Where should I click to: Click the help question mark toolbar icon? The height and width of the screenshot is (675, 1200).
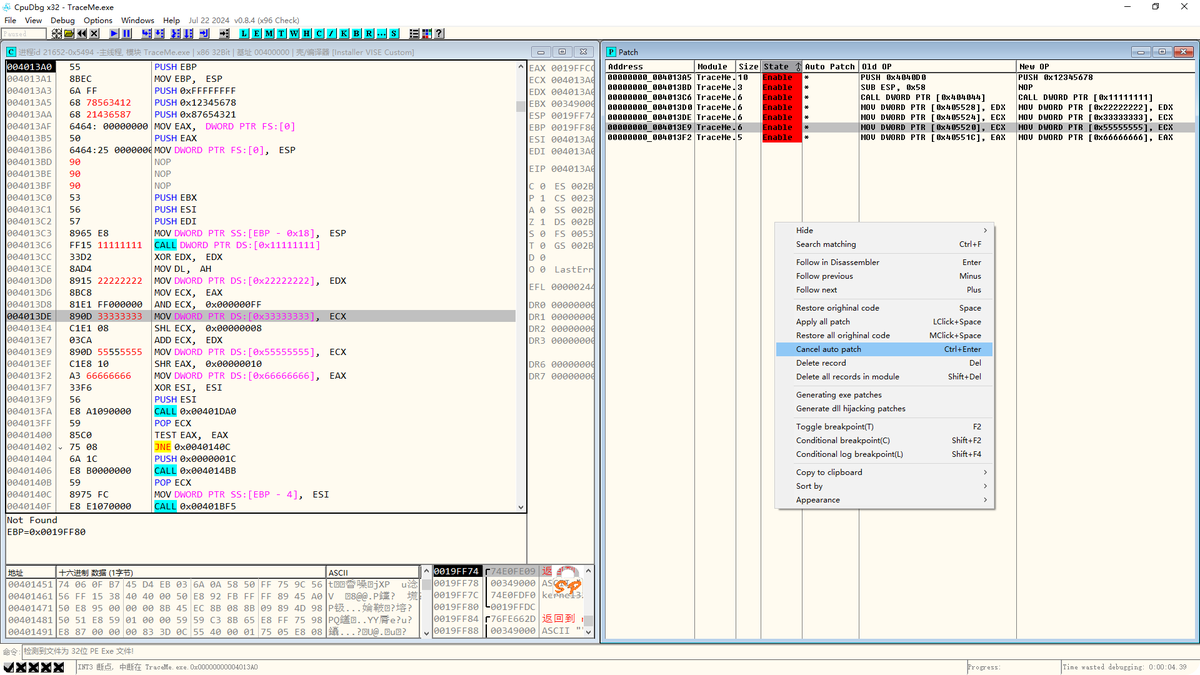pos(438,33)
